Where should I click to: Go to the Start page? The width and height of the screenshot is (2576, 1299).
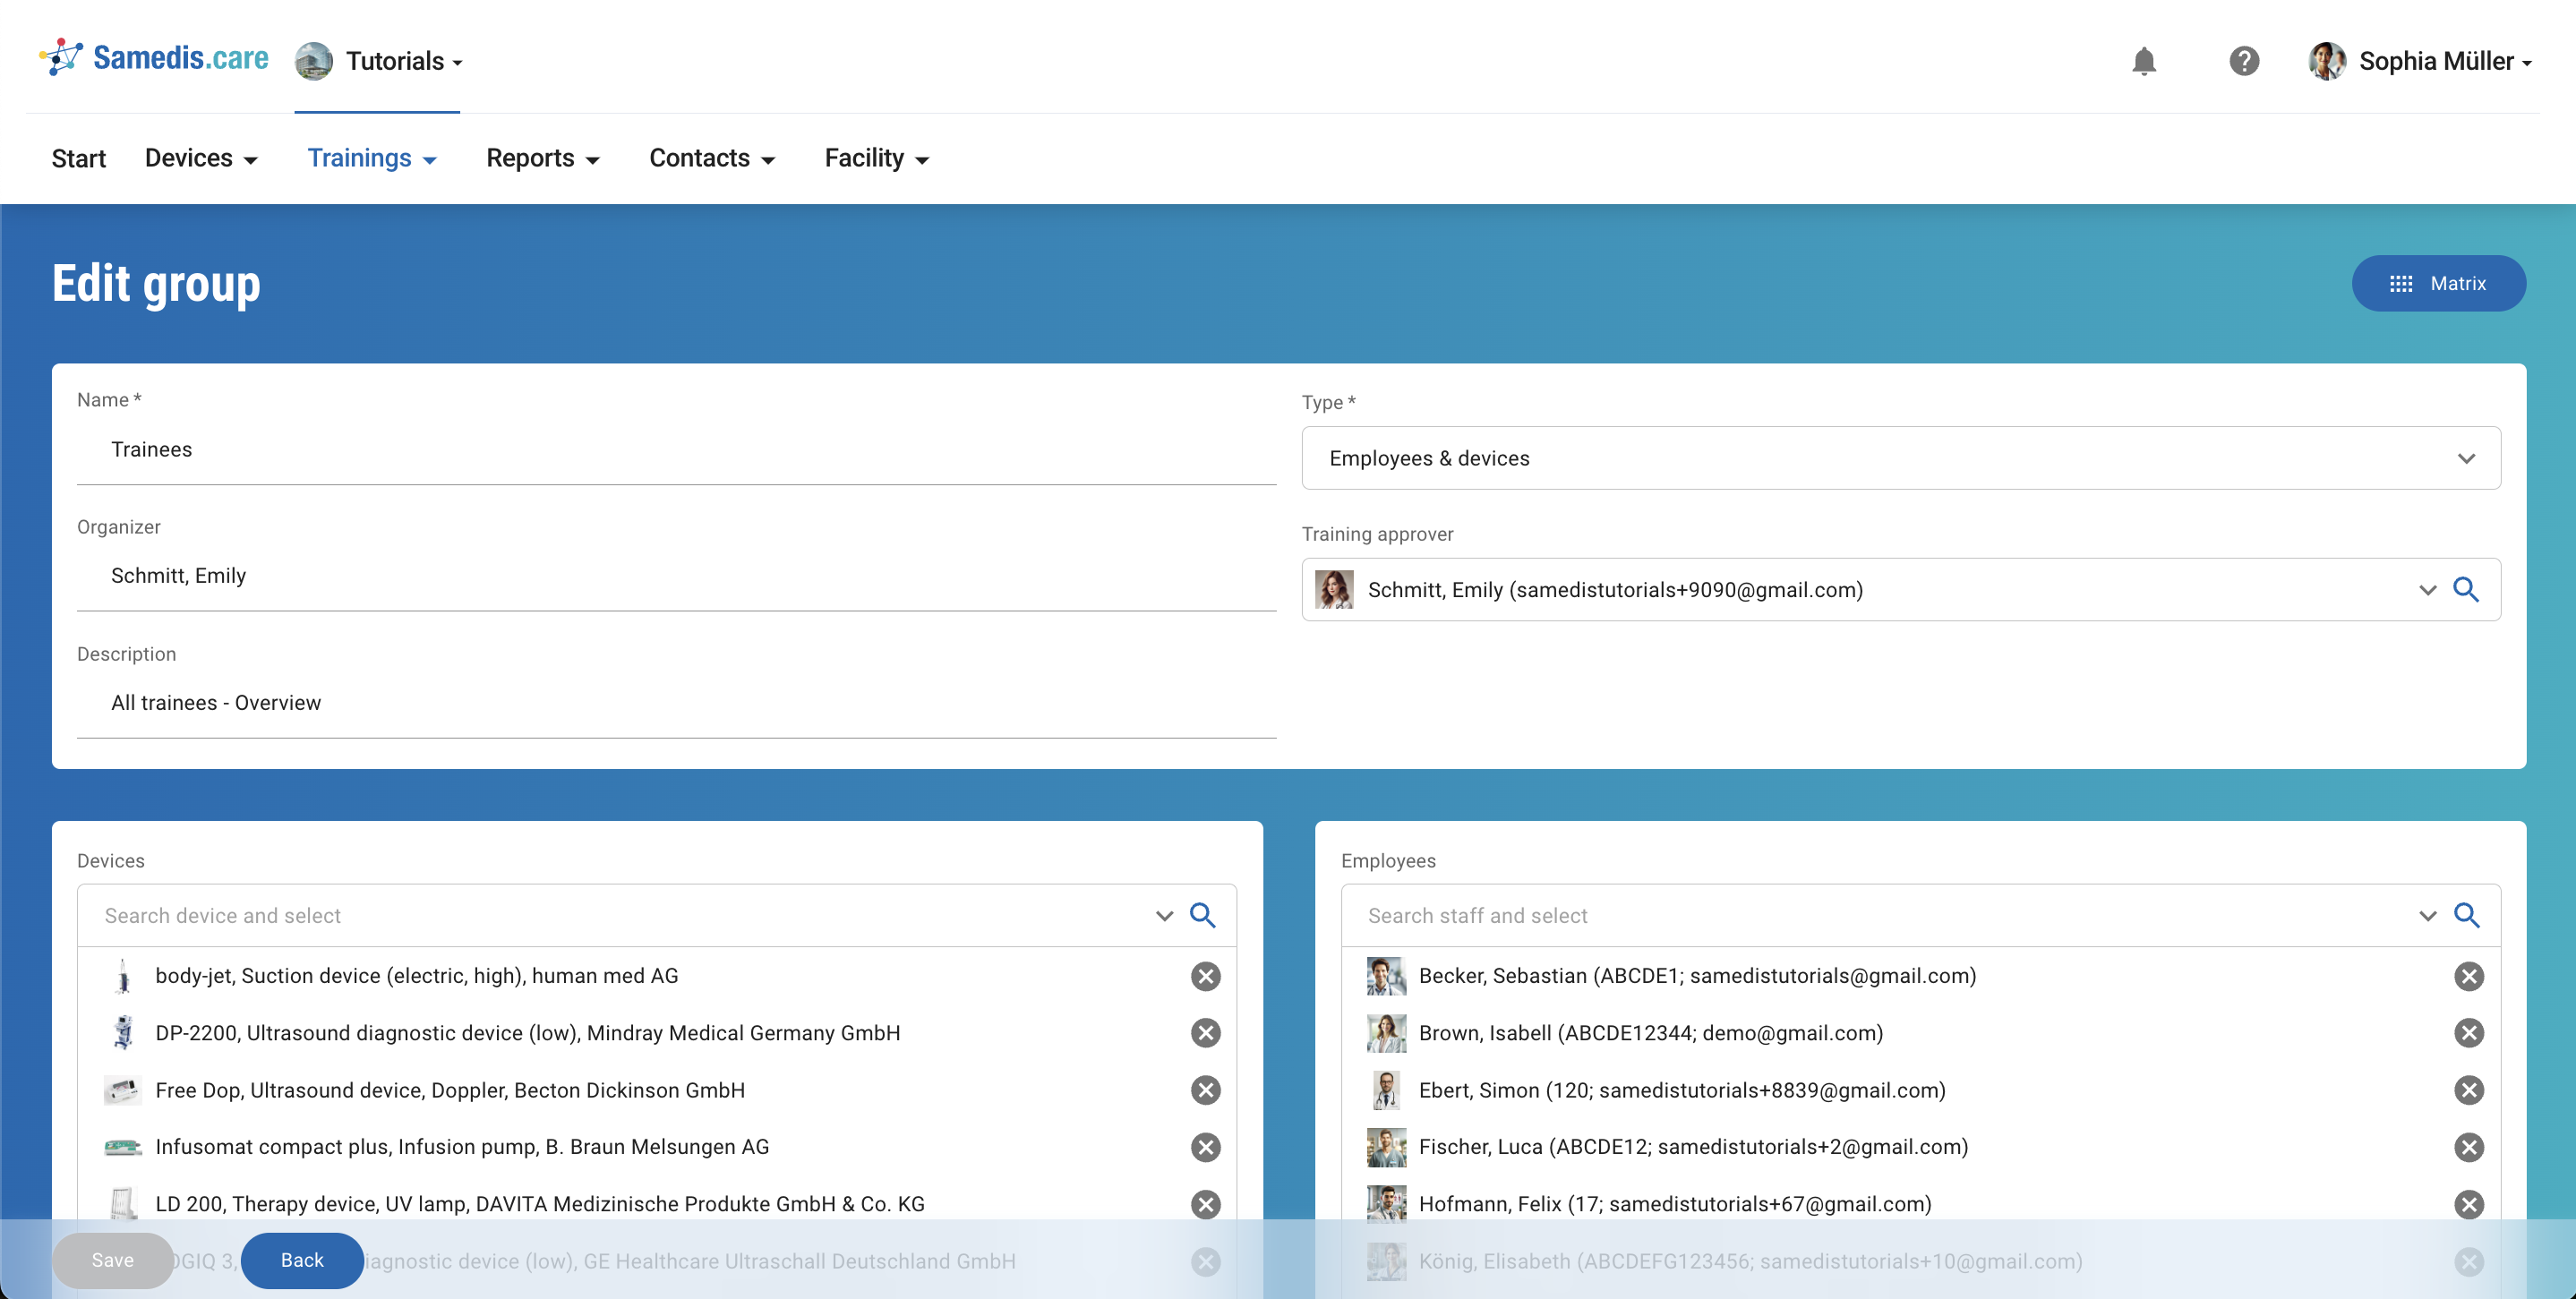(79, 158)
